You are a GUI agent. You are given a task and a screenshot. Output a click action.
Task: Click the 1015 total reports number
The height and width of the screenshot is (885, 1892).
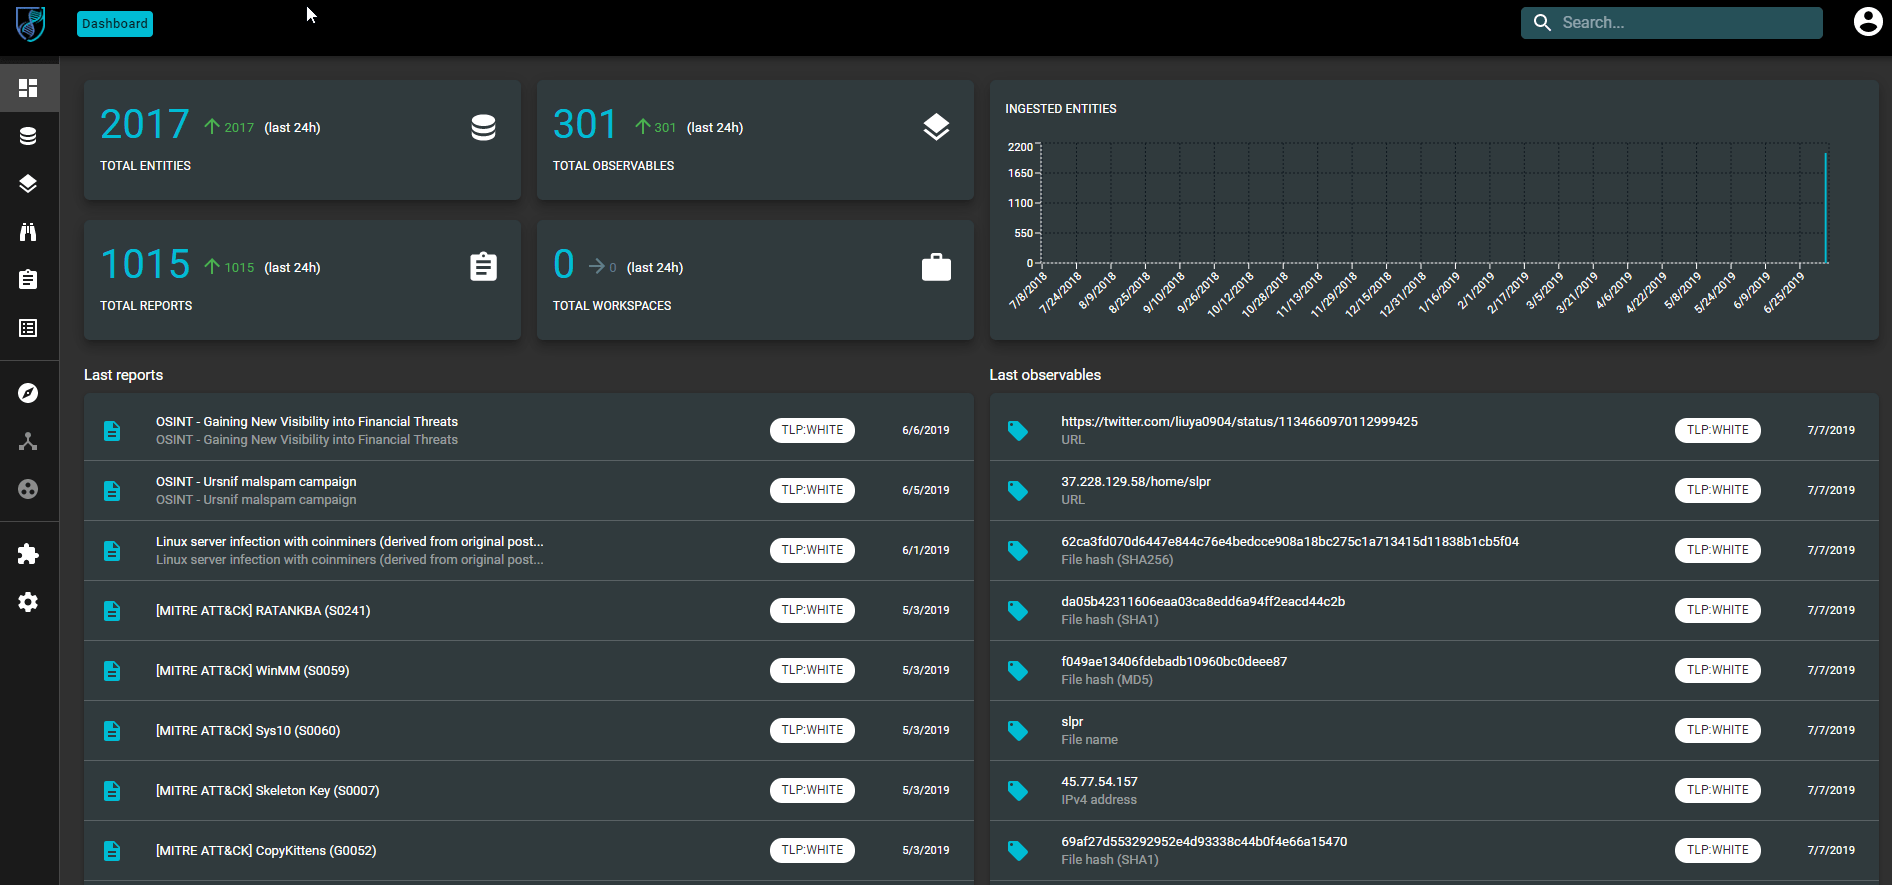pos(145,265)
